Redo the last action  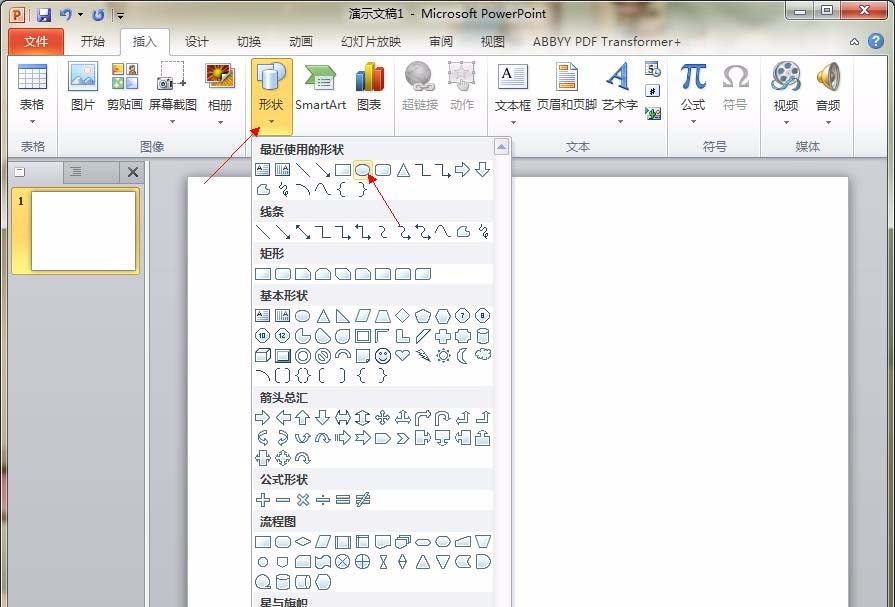pyautogui.click(x=98, y=15)
